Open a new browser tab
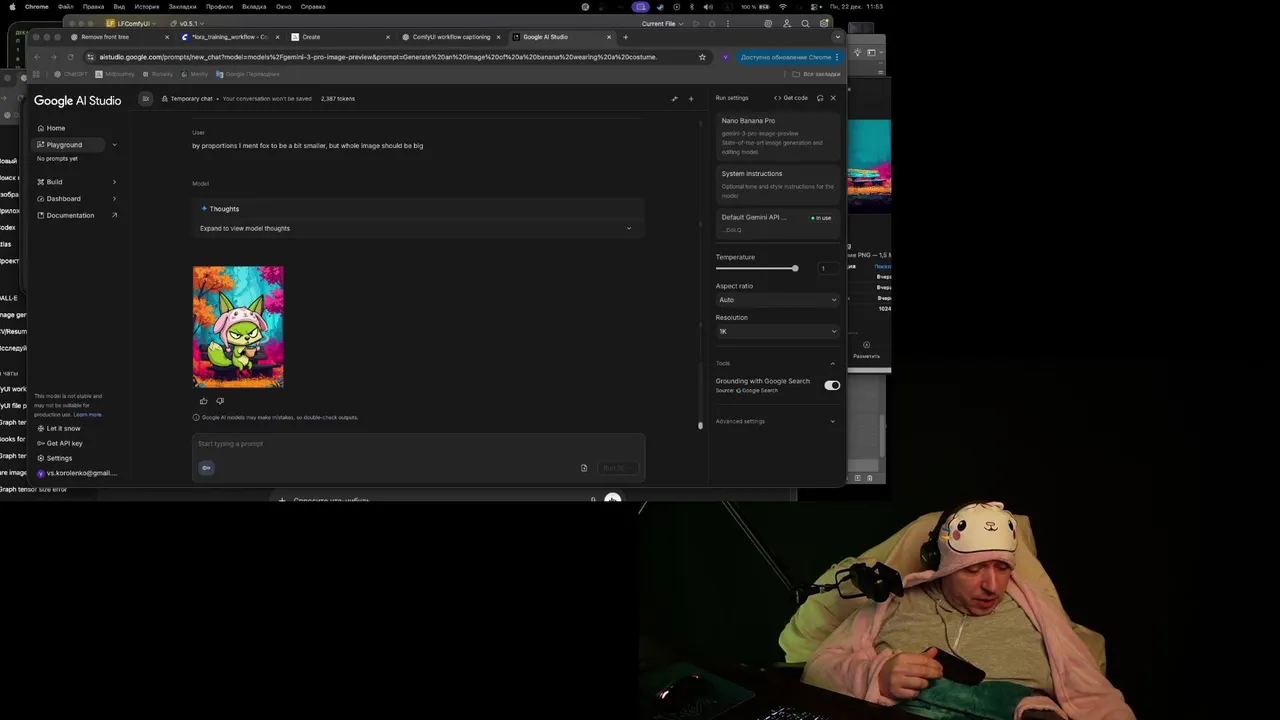 tap(626, 37)
